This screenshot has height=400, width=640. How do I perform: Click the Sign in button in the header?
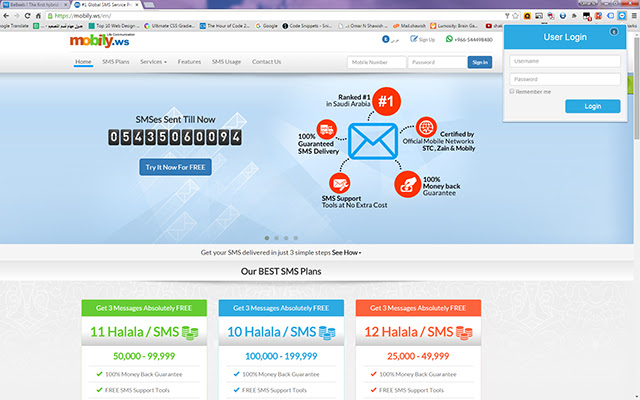[x=480, y=62]
